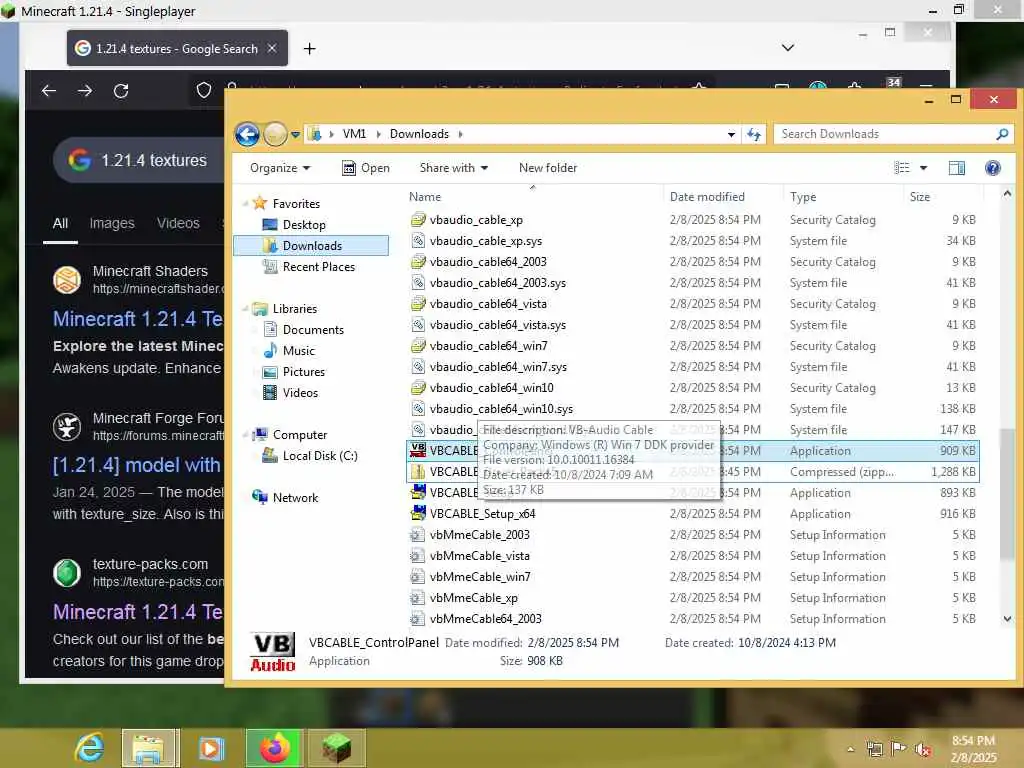Select vbaudio_cable64_win7 catalog icon
1024x768 pixels.
pyautogui.click(x=418, y=346)
